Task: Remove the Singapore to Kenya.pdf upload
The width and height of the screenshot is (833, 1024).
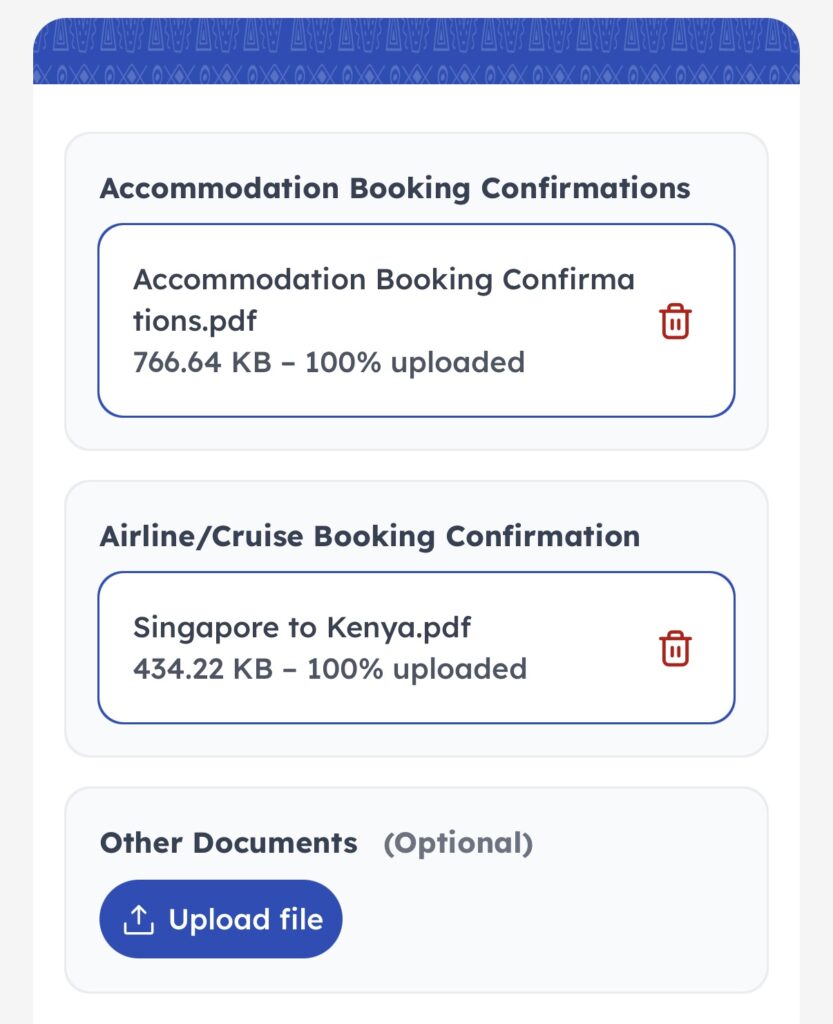Action: coord(675,648)
